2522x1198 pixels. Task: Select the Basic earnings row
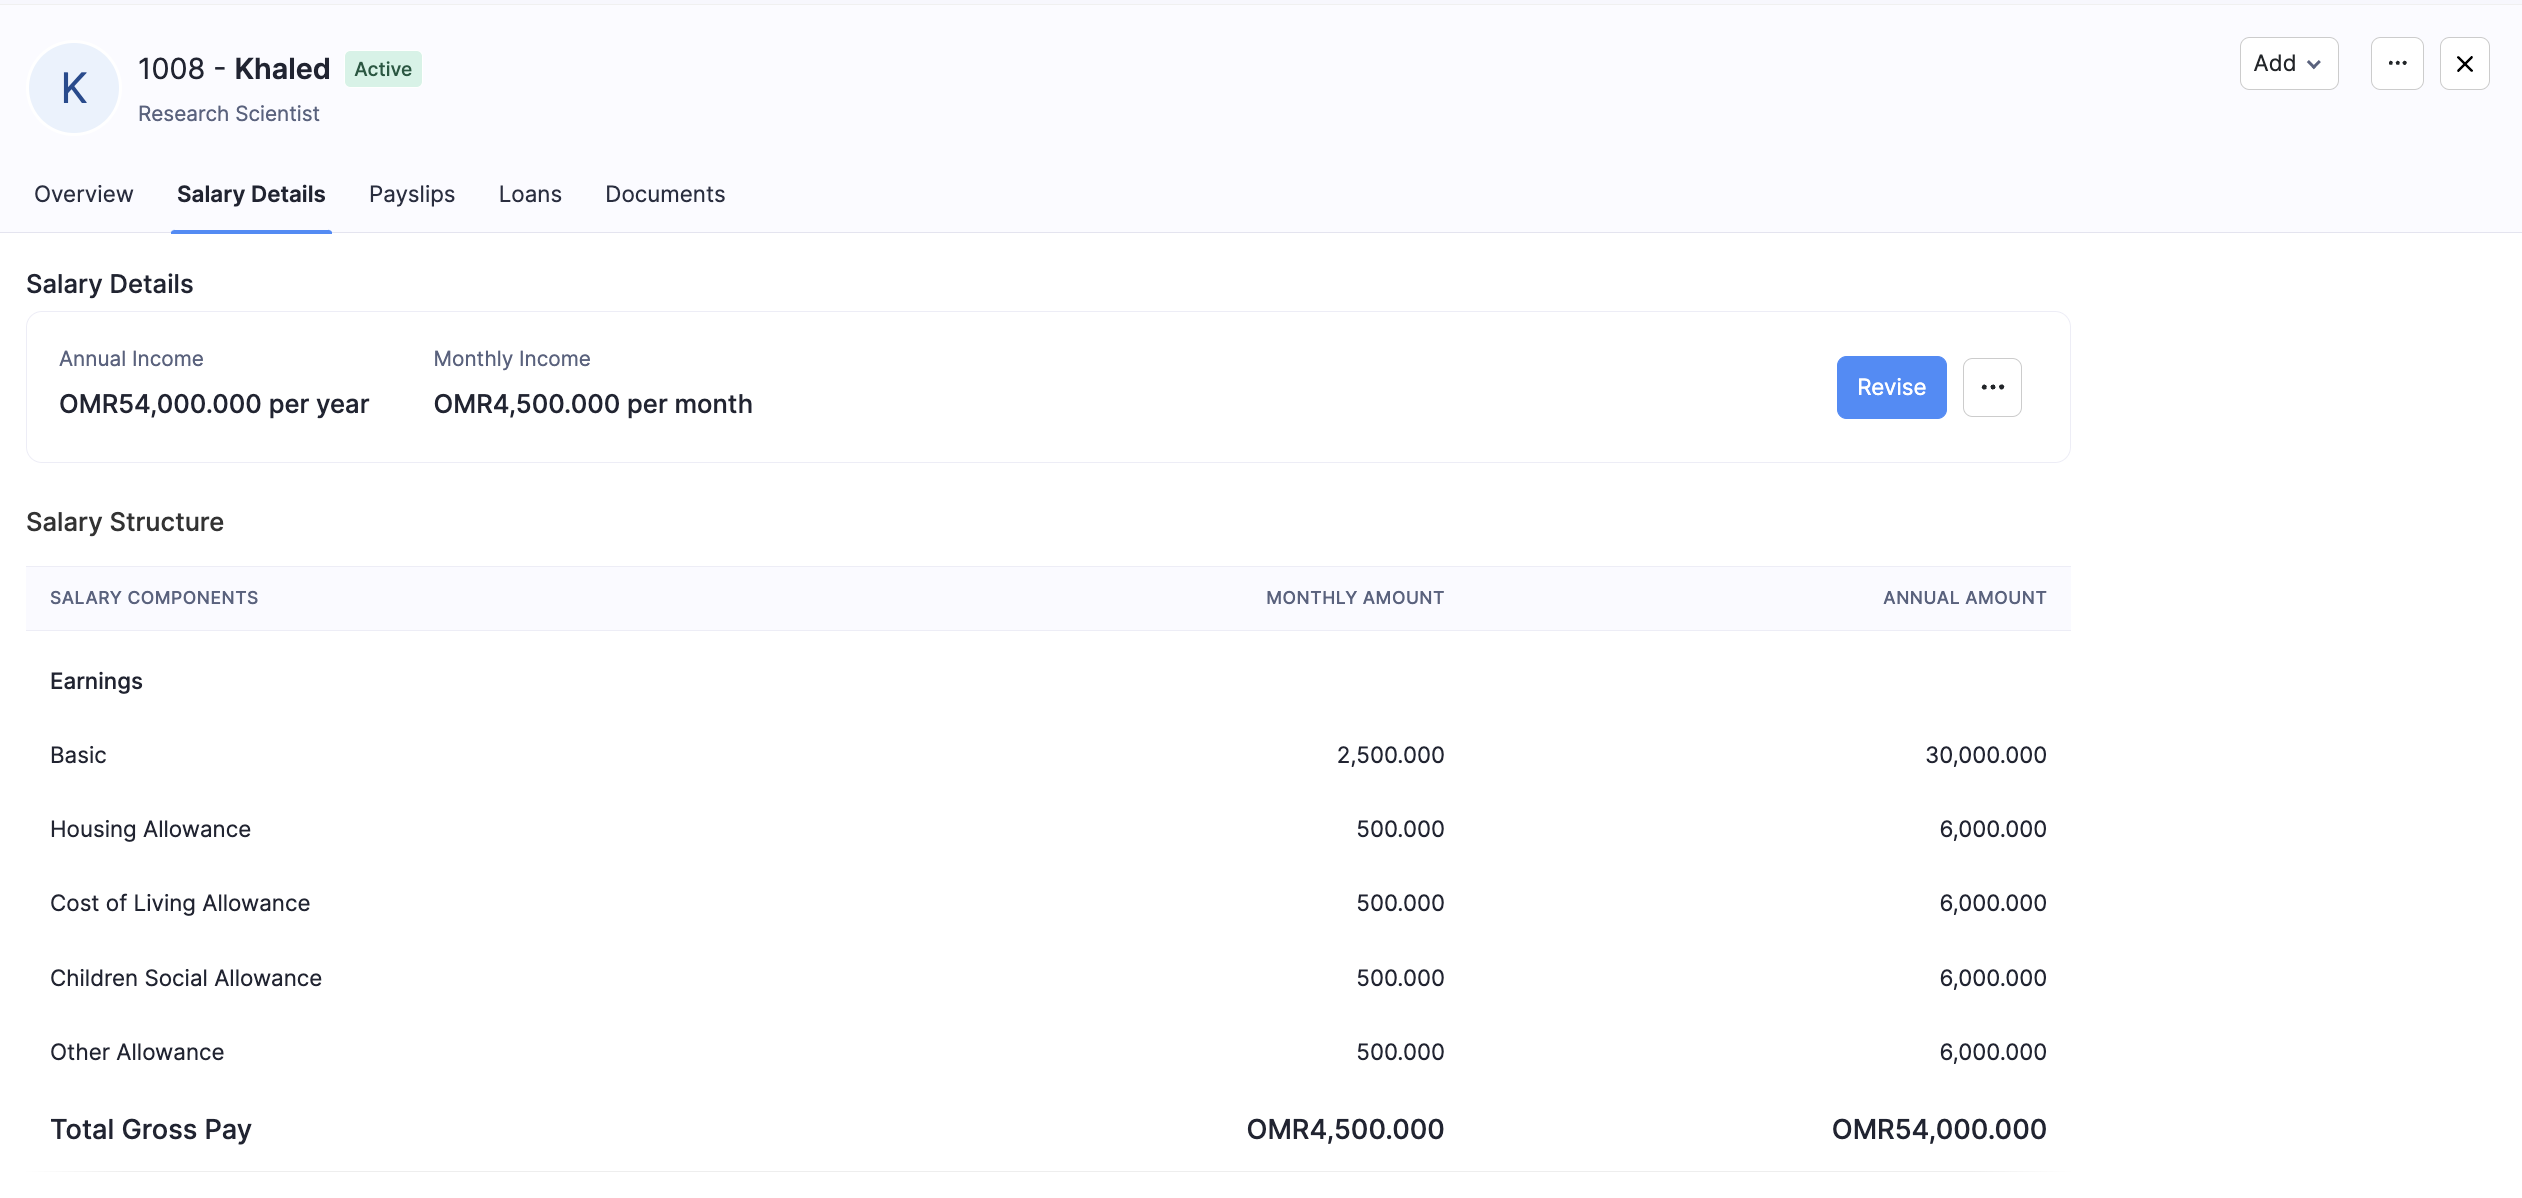click(78, 755)
